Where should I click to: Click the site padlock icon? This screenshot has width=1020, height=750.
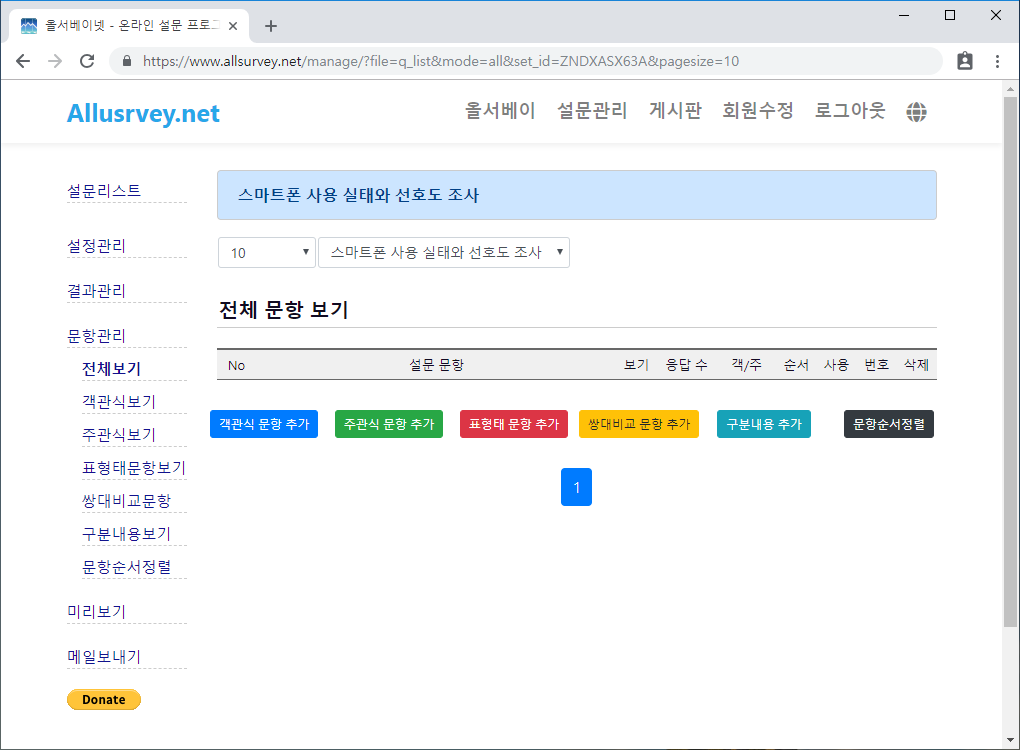tap(127, 61)
